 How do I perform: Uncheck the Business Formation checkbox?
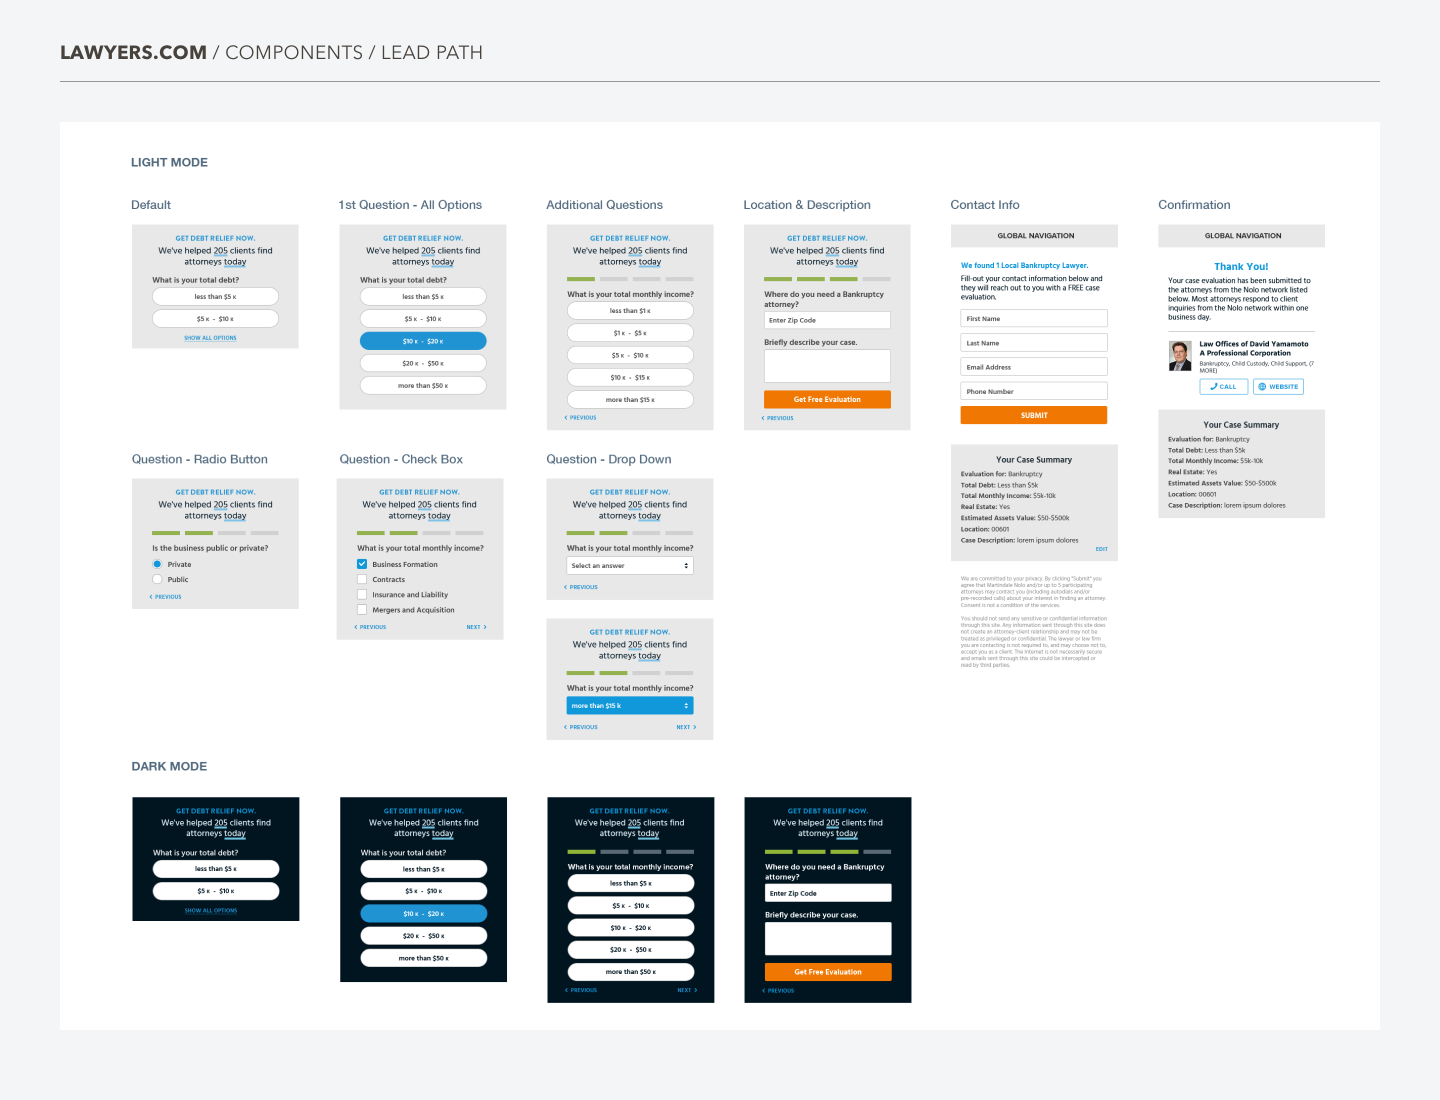(x=362, y=564)
